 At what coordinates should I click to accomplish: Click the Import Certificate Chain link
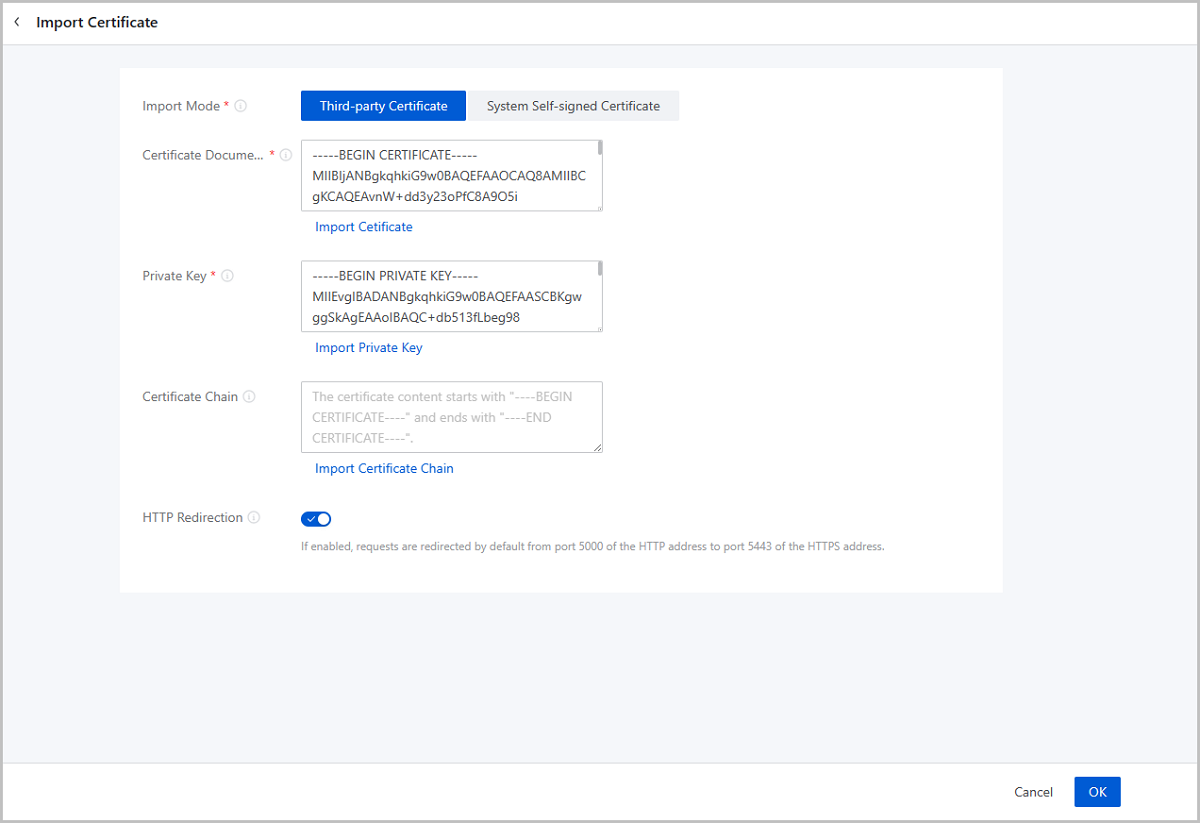pyautogui.click(x=384, y=469)
